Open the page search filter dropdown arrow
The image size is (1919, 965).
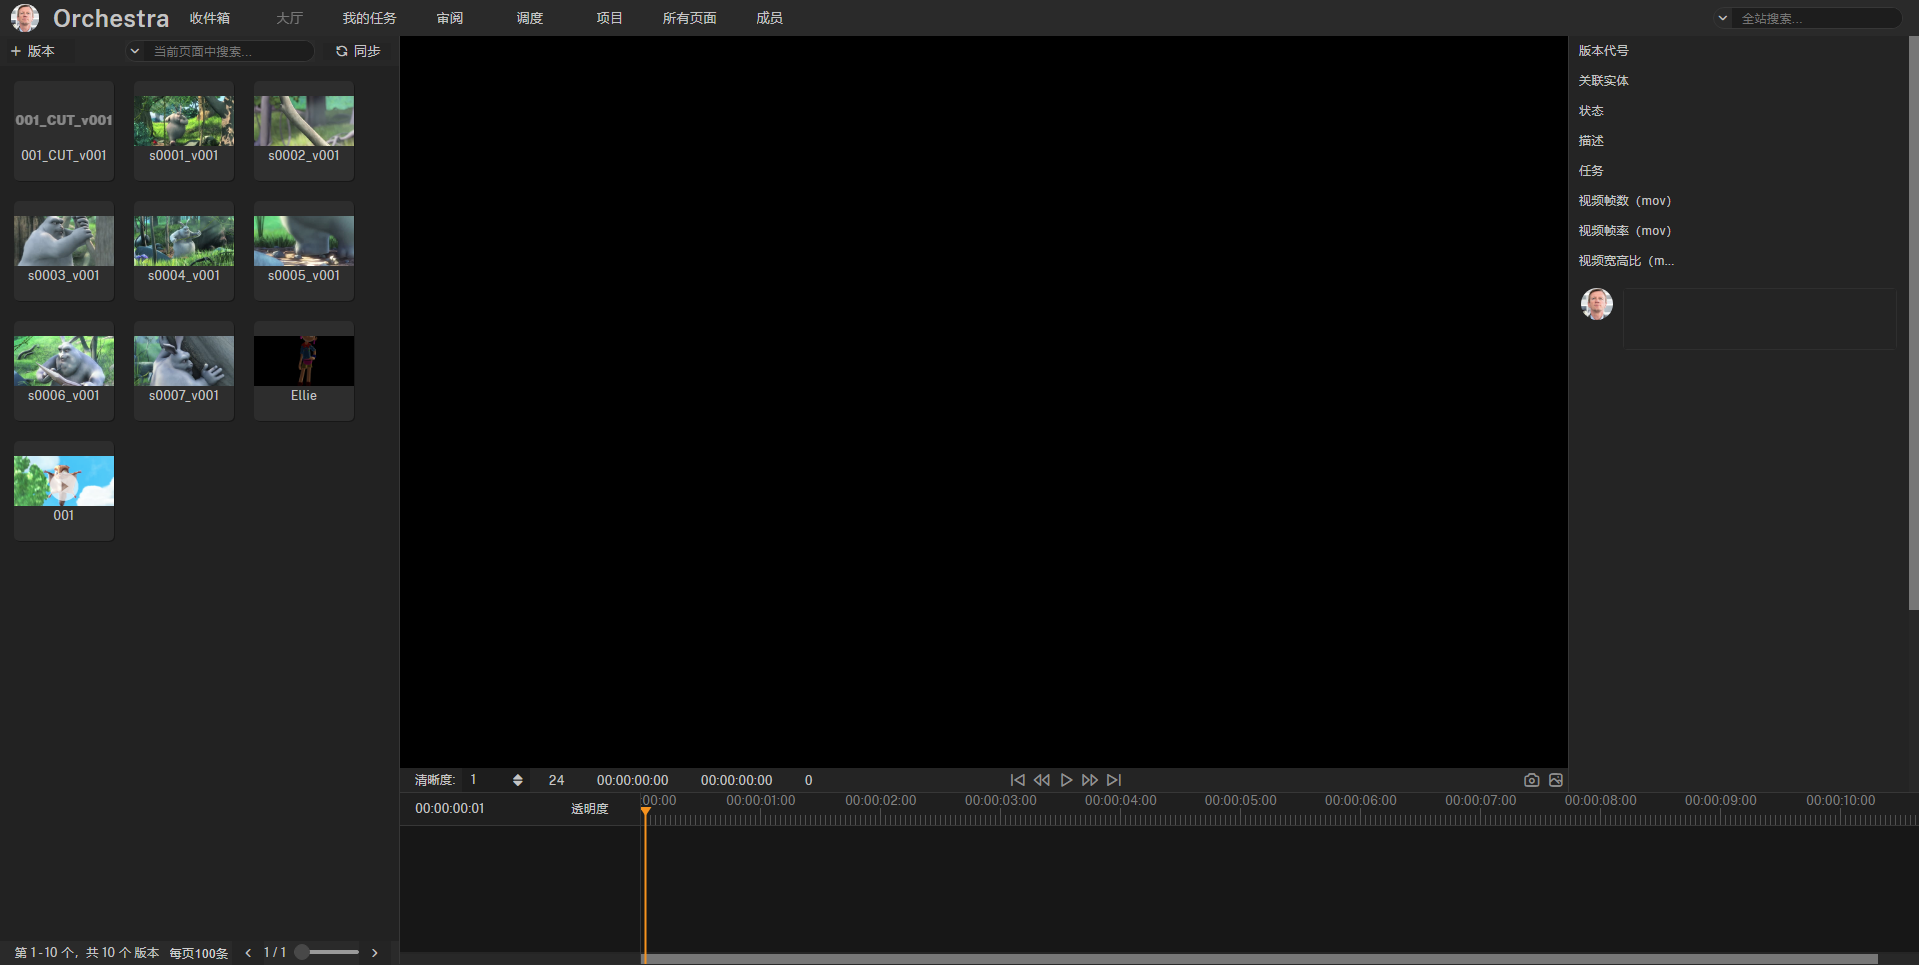[x=135, y=51]
